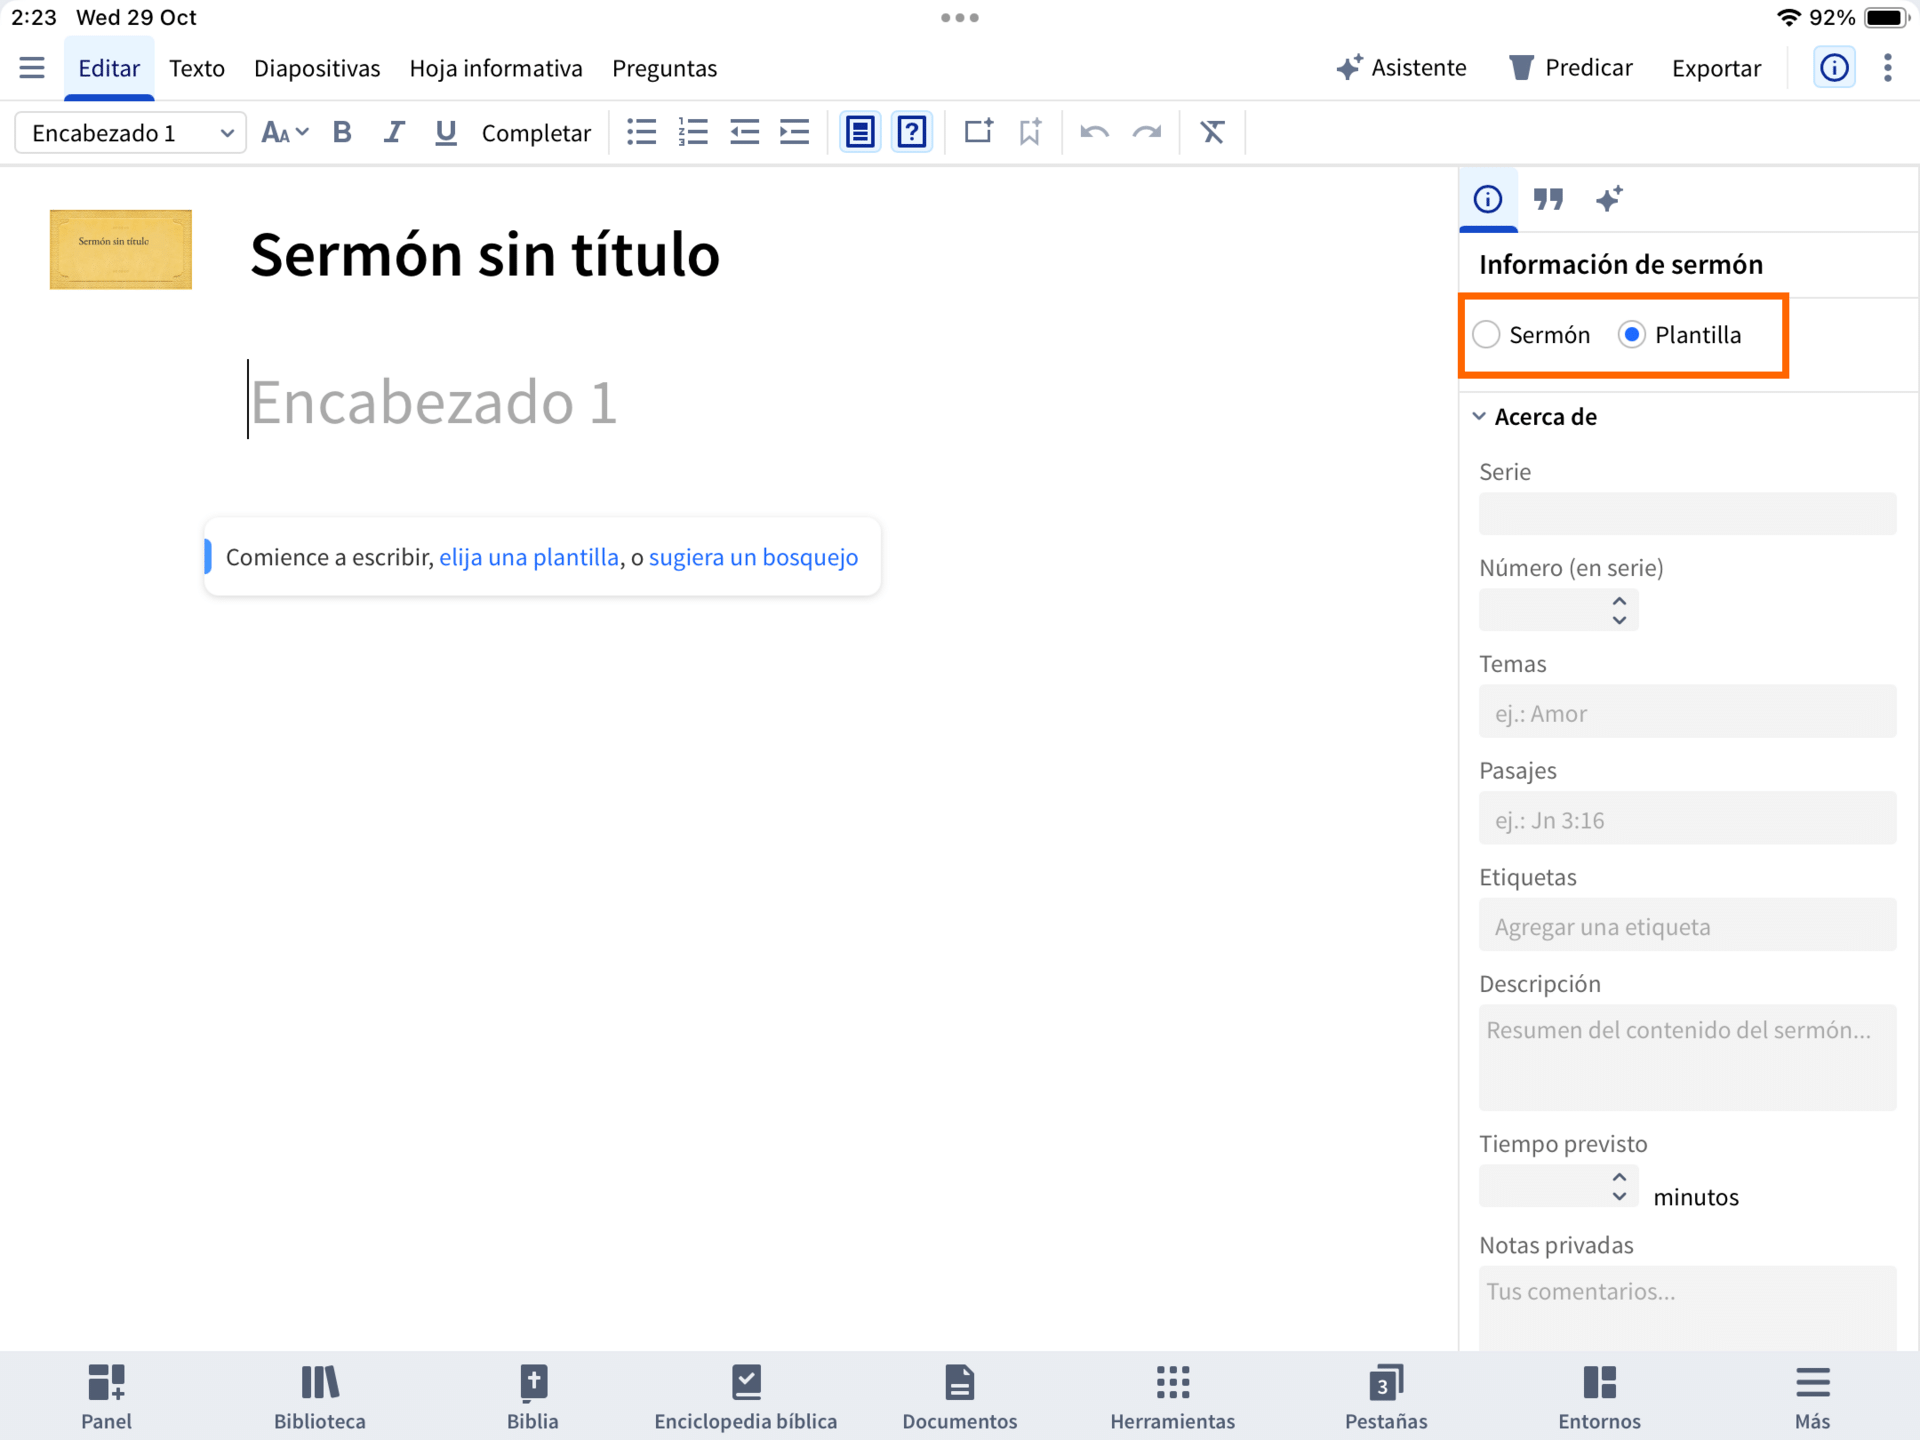Click the Completar button
Screen dimensions: 1920x1440
536,133
